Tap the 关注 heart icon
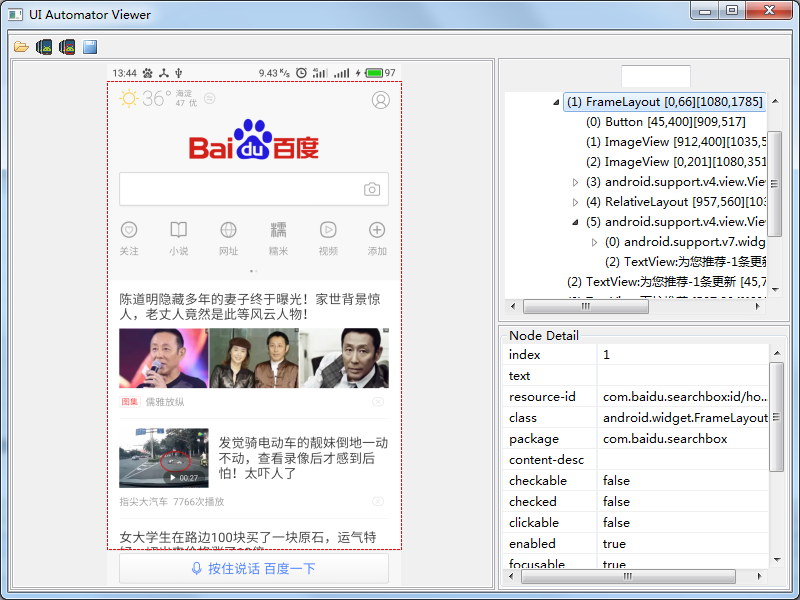 click(129, 230)
